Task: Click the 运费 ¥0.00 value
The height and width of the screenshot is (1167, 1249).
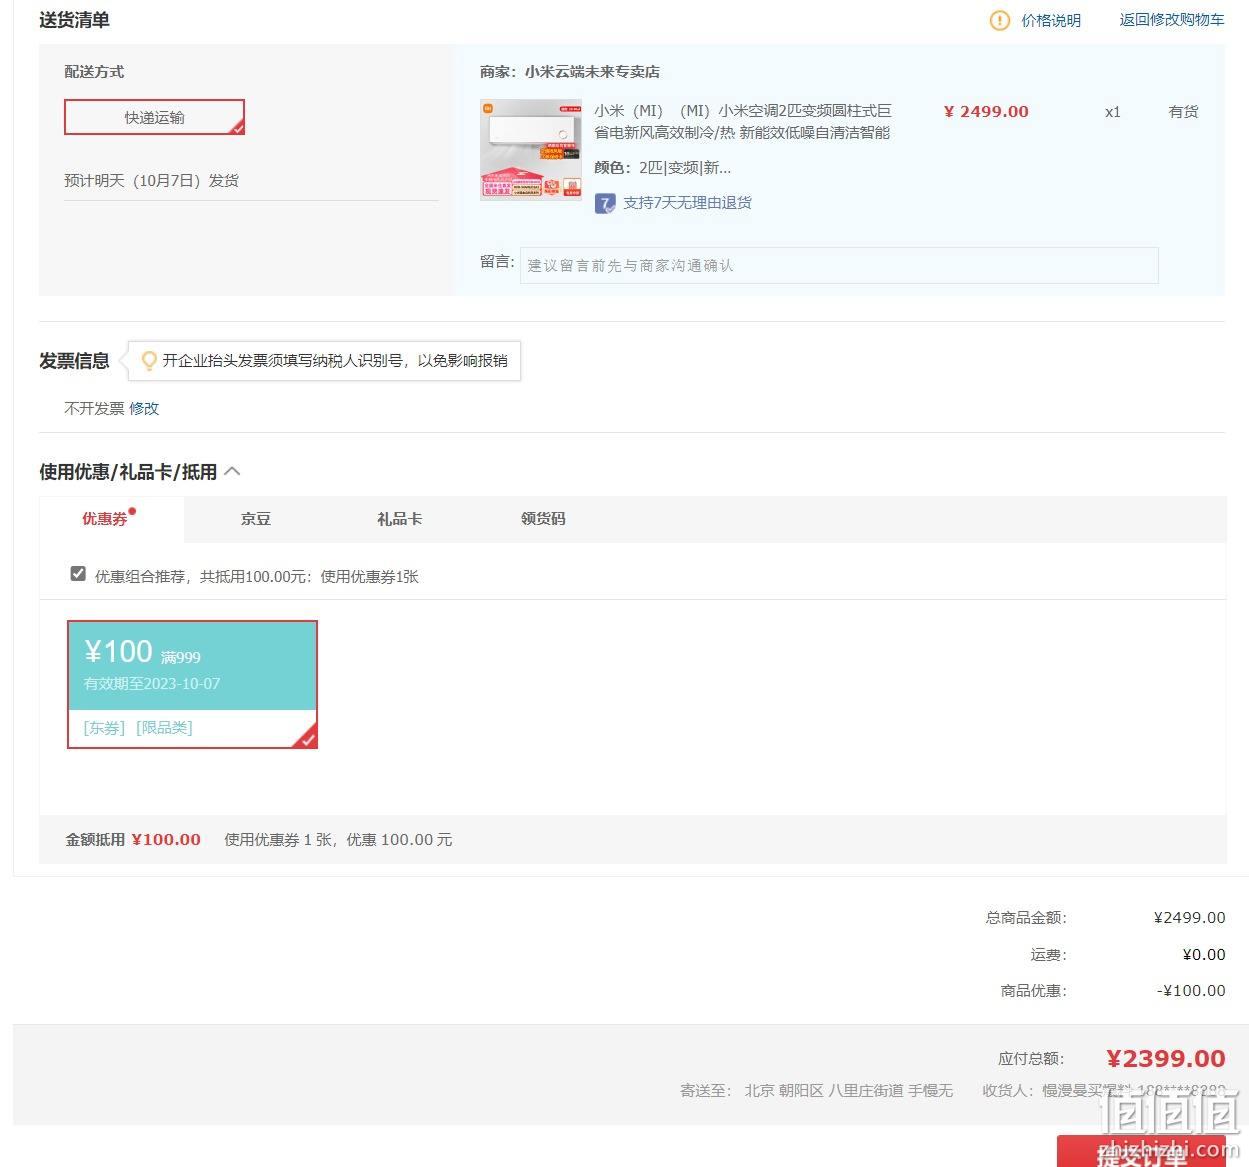Action: [1204, 955]
